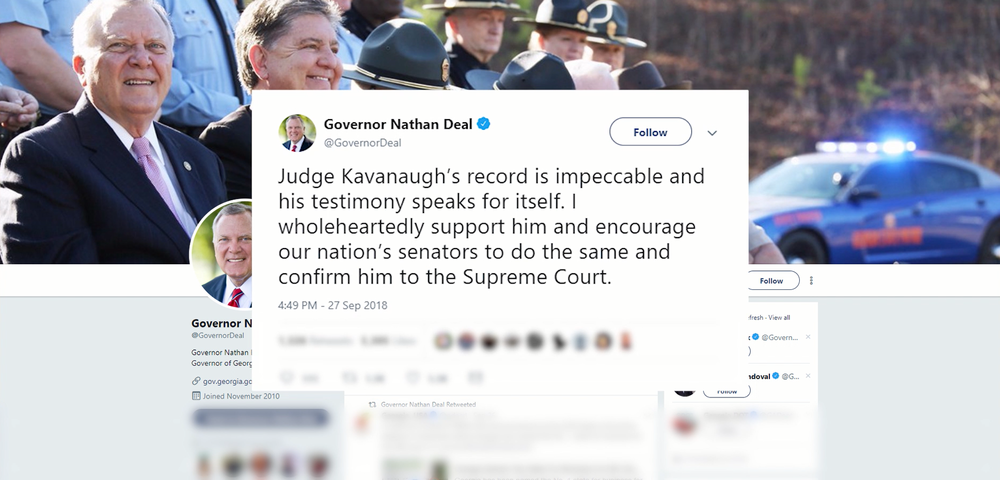Click the Follow button on the profile bar
Image resolution: width=1000 pixels, height=480 pixels.
tap(771, 280)
